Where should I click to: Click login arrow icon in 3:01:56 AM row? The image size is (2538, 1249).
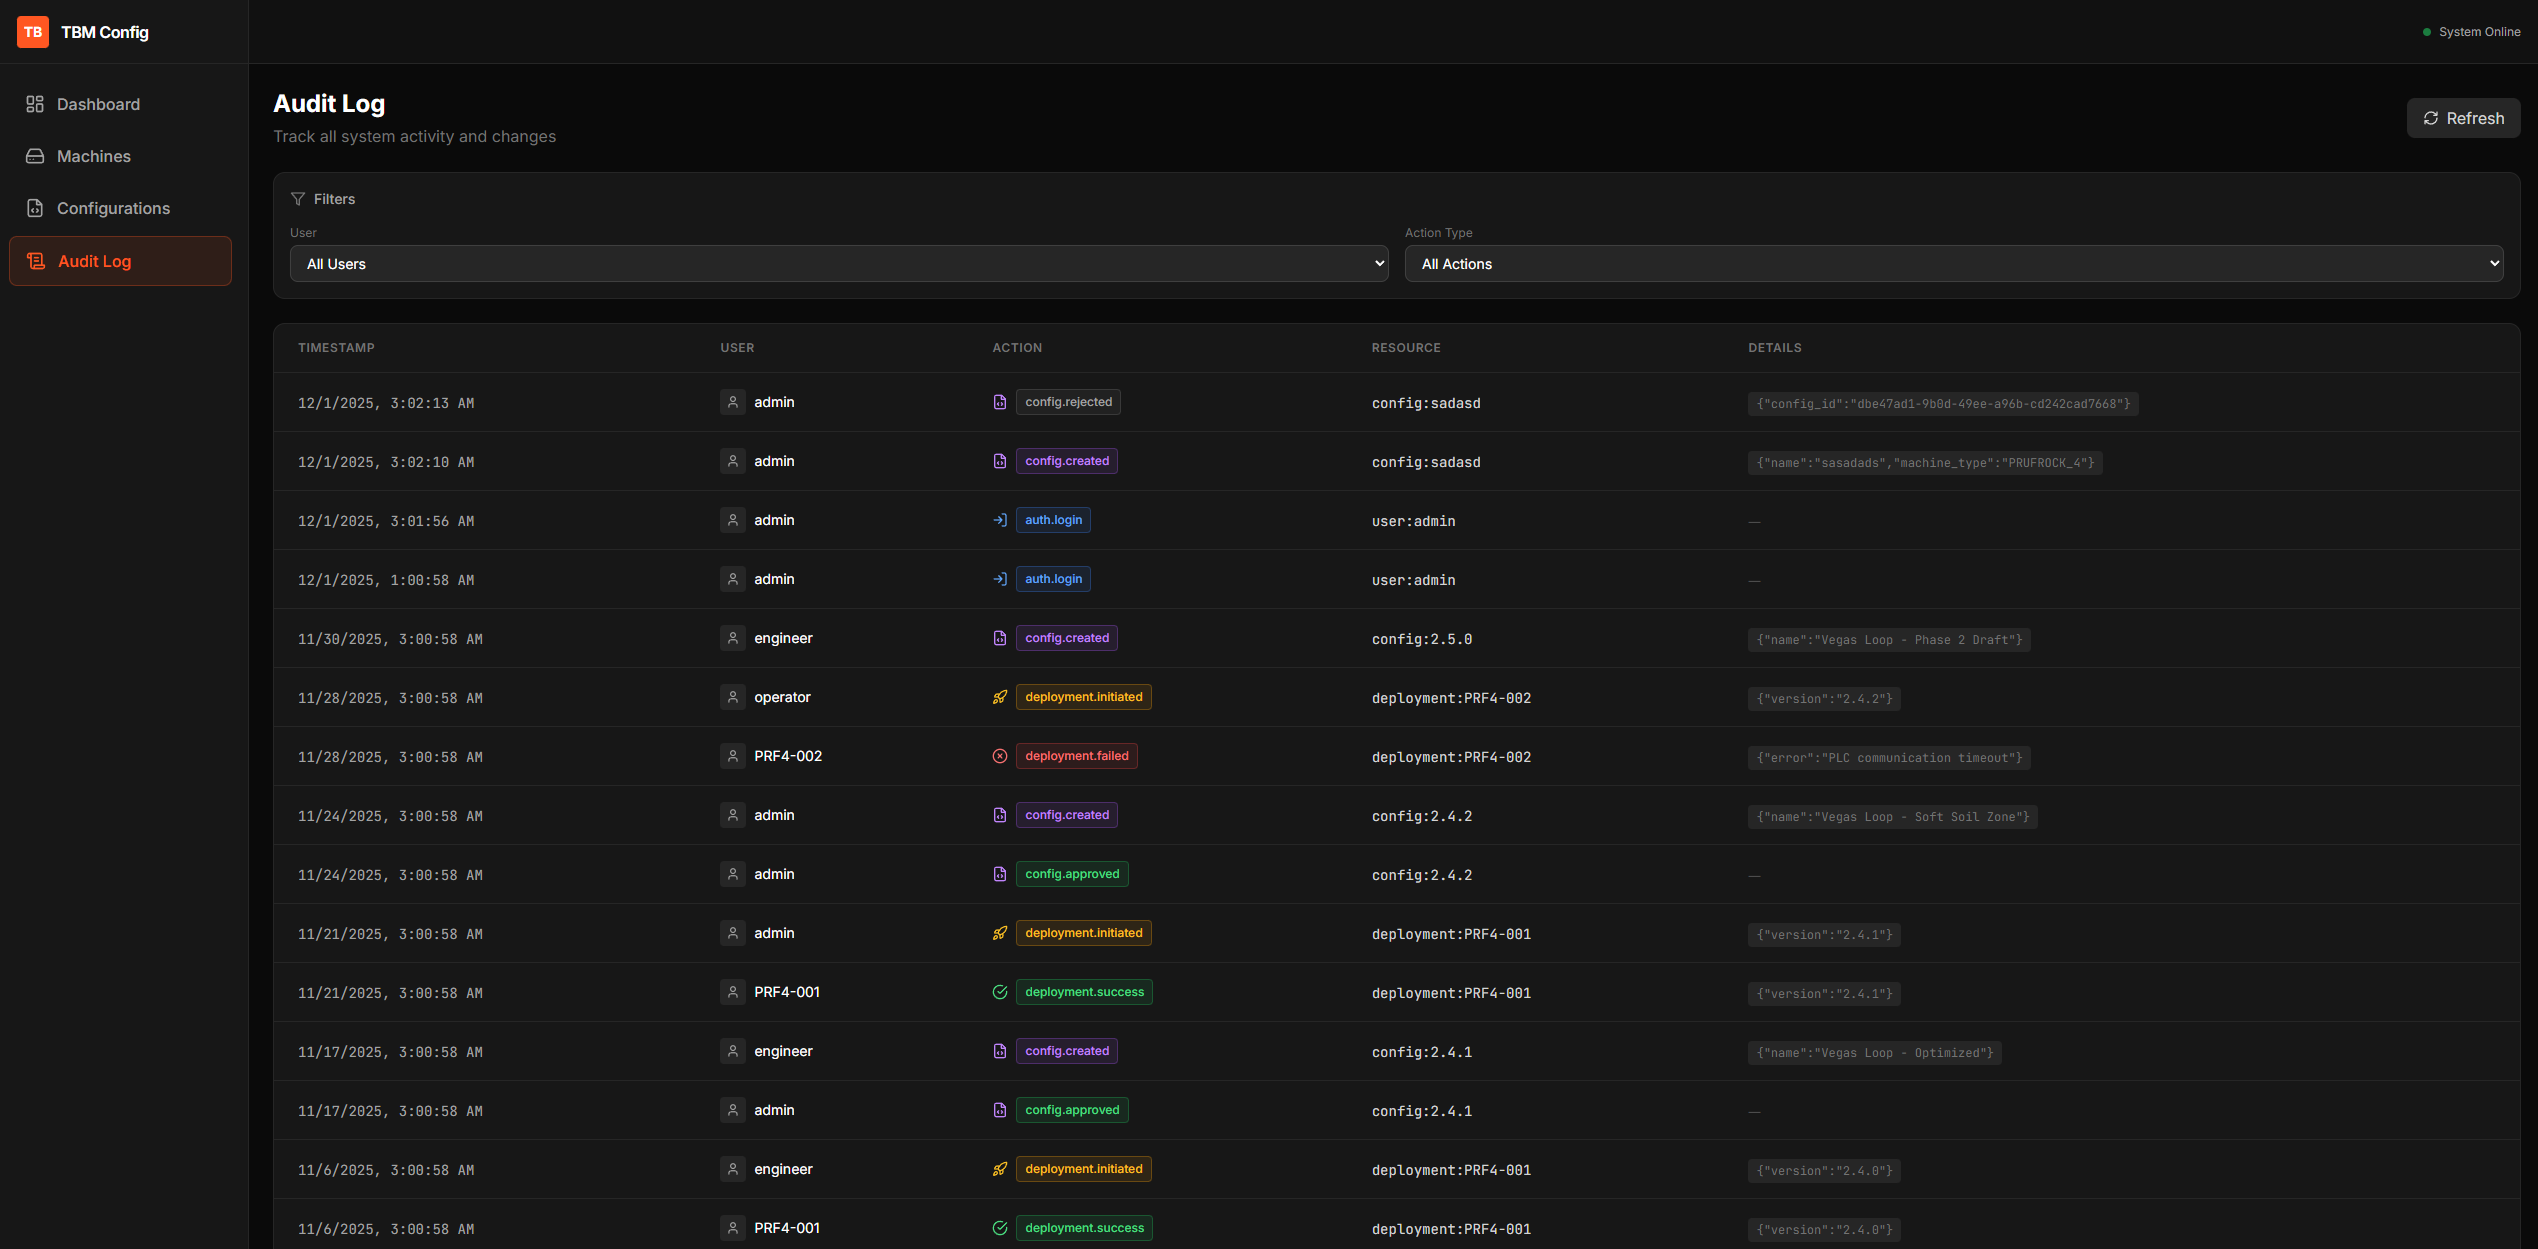(1000, 520)
